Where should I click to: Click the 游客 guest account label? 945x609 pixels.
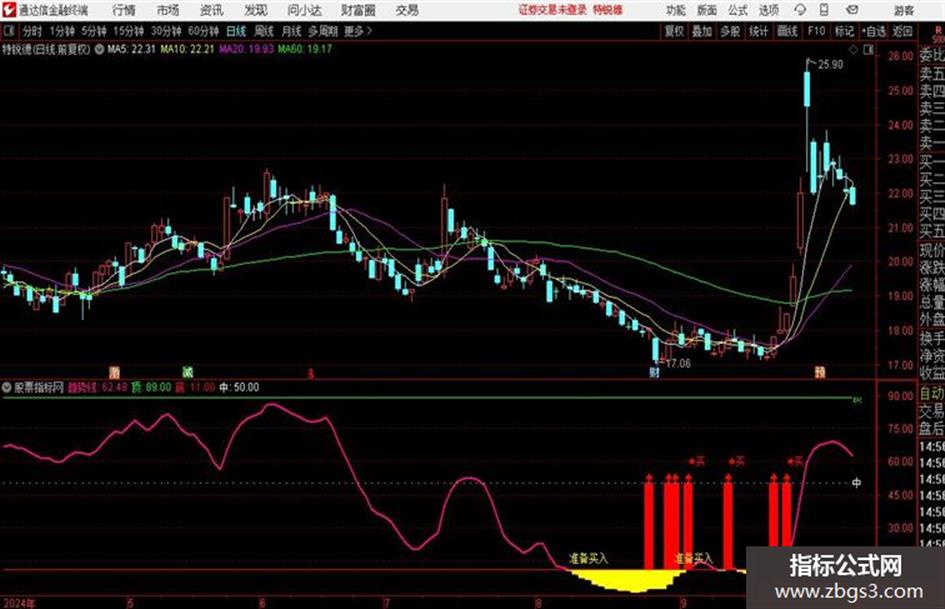tap(903, 10)
